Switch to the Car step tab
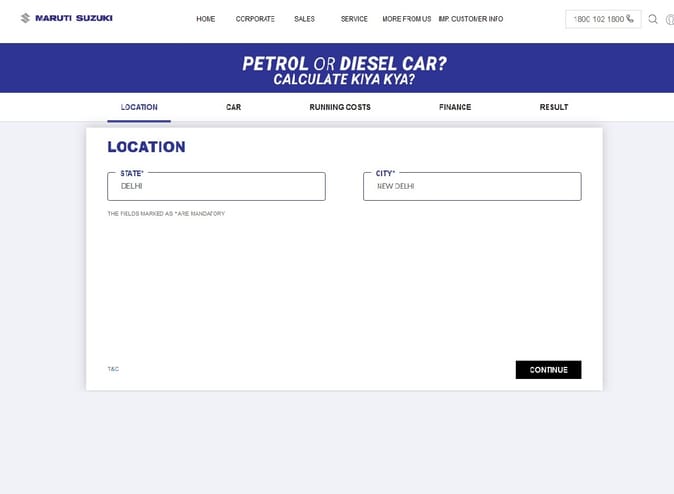 (233, 107)
